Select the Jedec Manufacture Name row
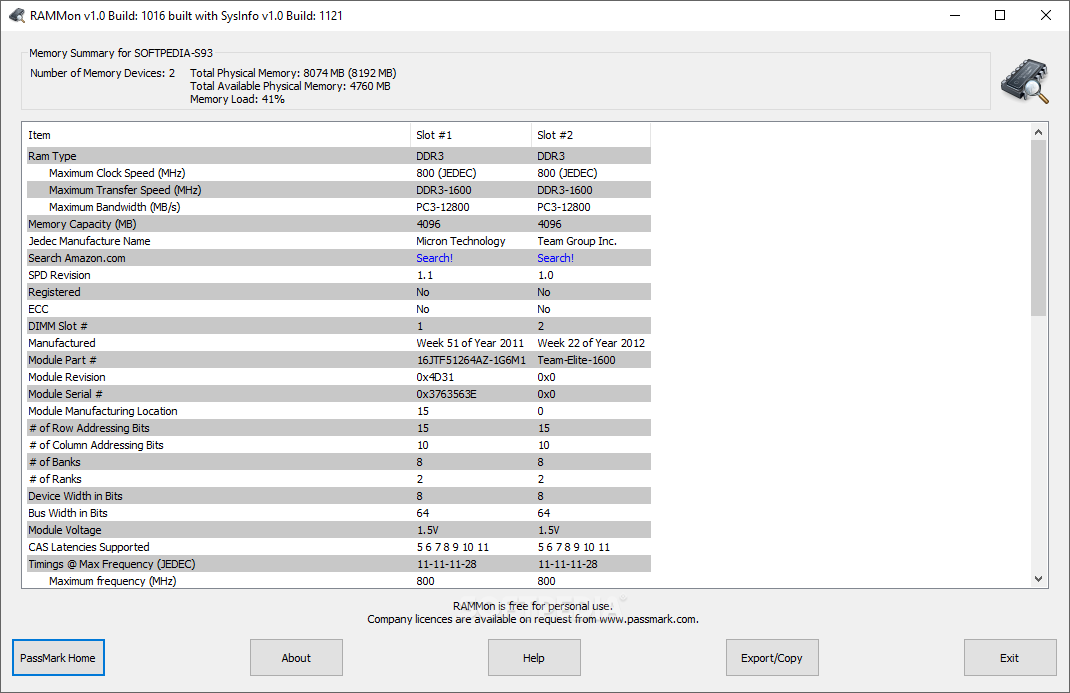Screen dimensions: 1070x693 point(338,241)
